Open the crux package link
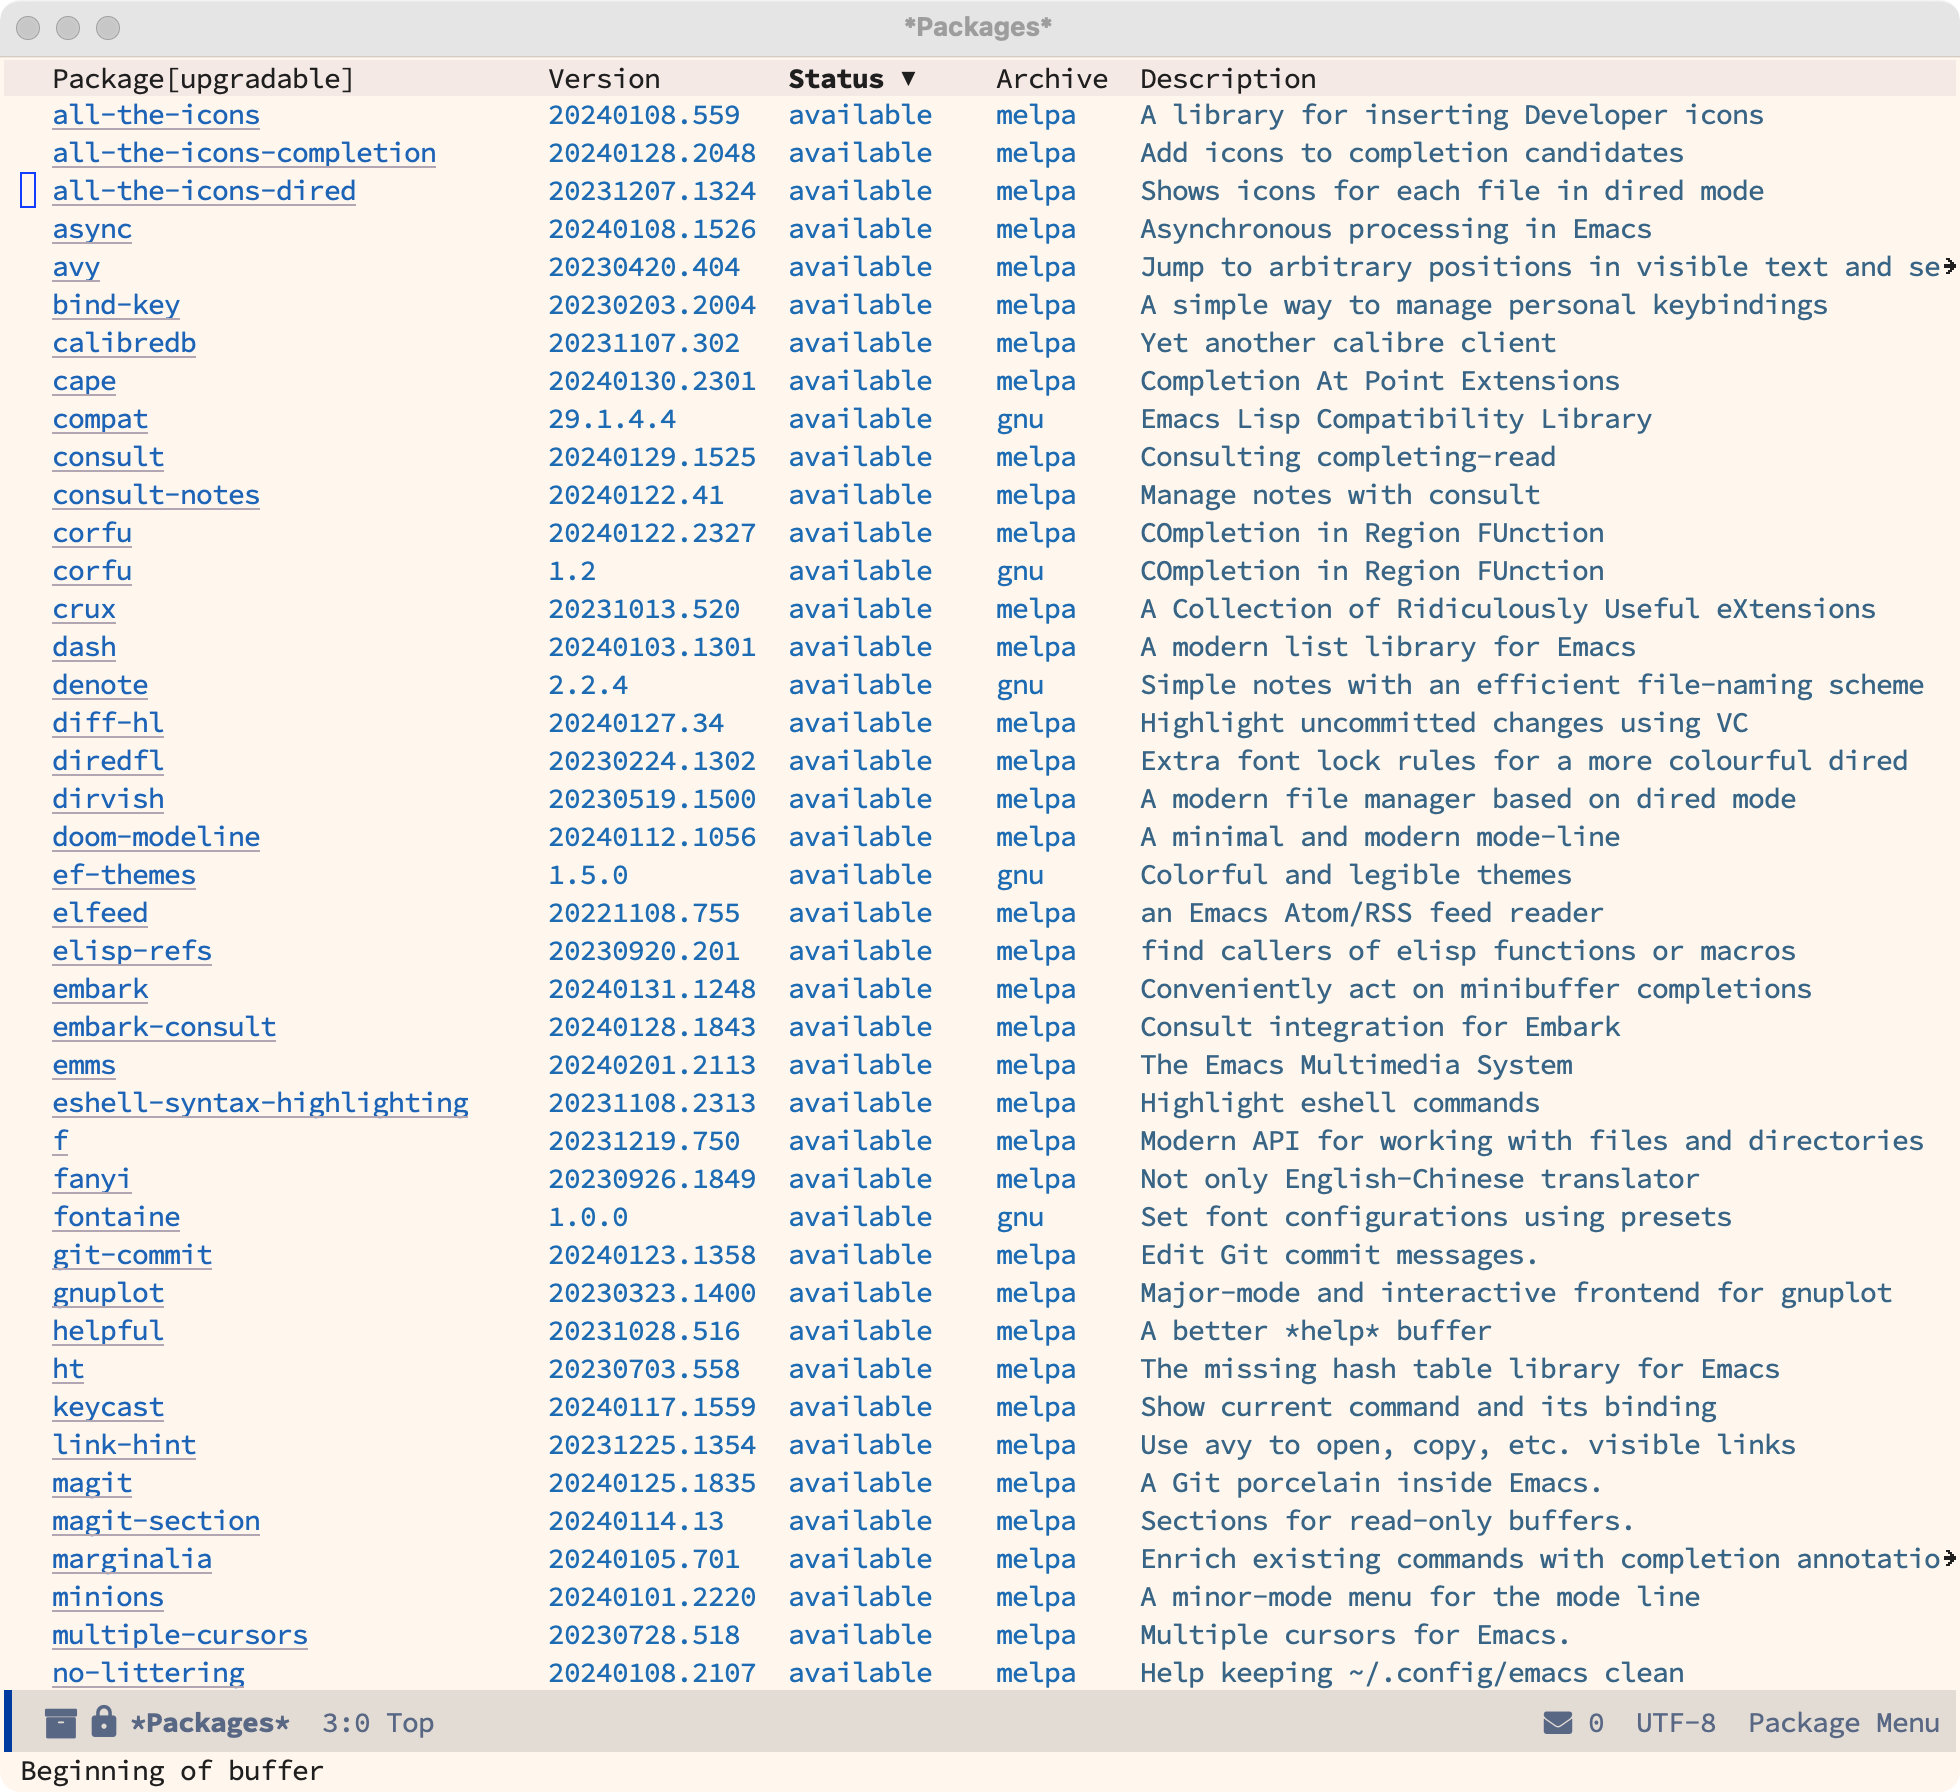 84,609
